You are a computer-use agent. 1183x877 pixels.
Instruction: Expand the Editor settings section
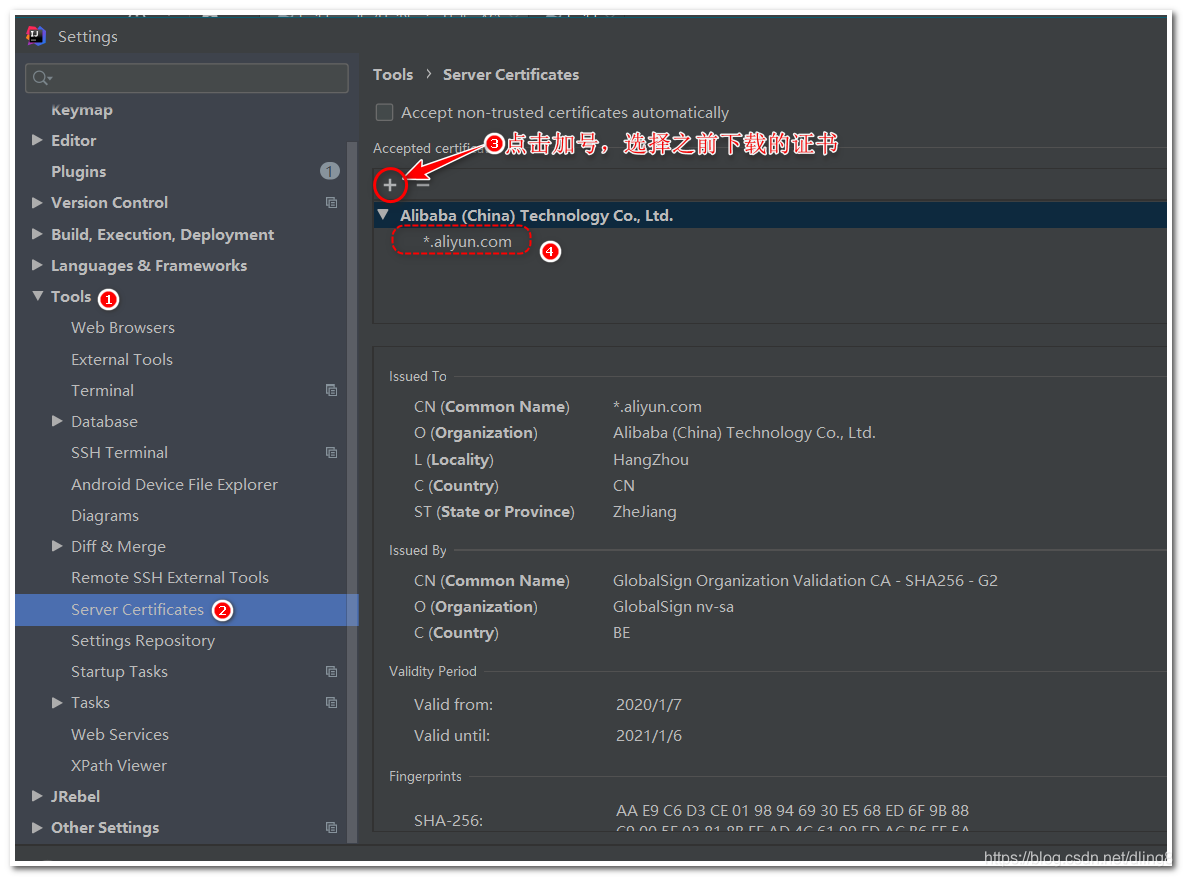[x=37, y=140]
